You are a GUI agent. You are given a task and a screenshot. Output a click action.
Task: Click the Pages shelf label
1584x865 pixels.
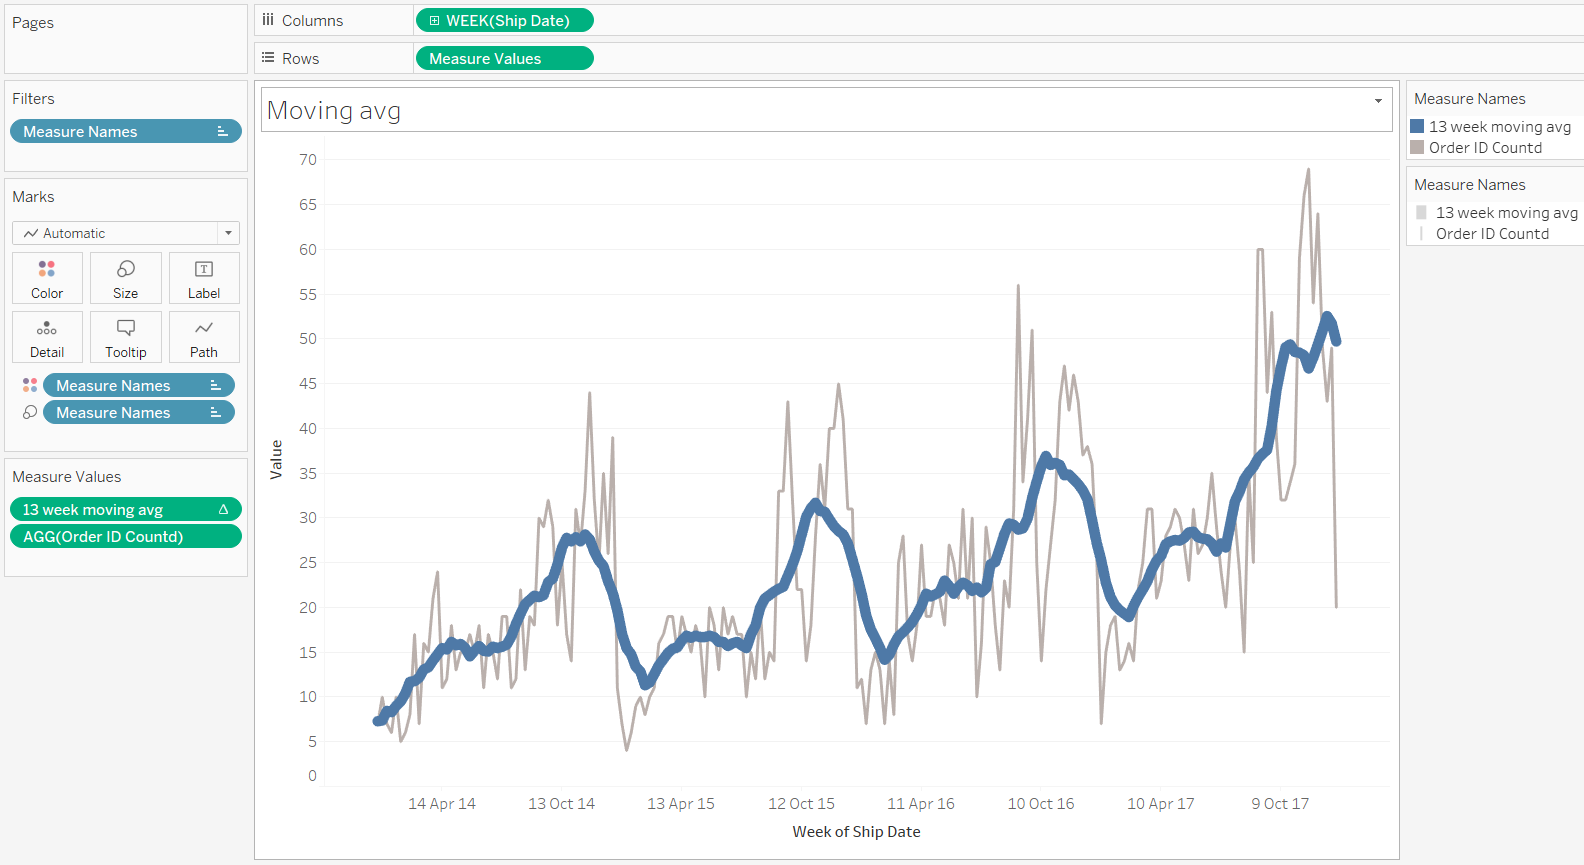(33, 23)
